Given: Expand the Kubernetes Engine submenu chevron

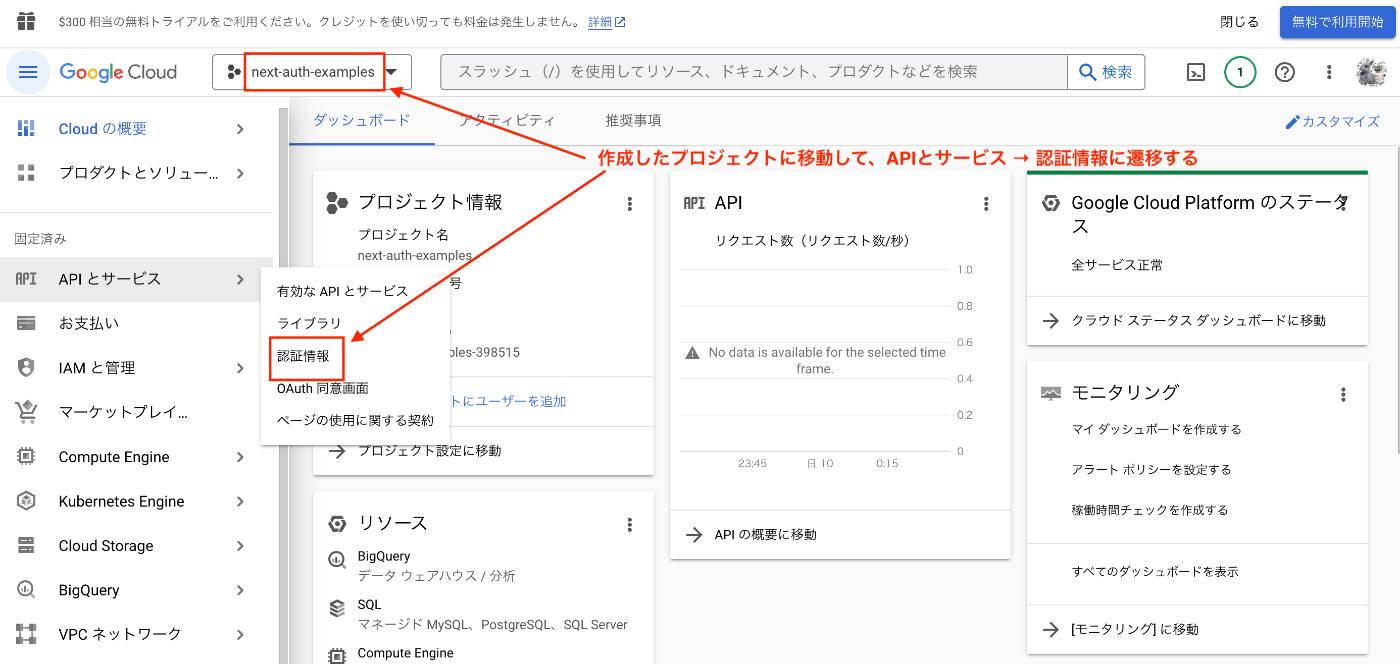Looking at the screenshot, I should (x=240, y=501).
